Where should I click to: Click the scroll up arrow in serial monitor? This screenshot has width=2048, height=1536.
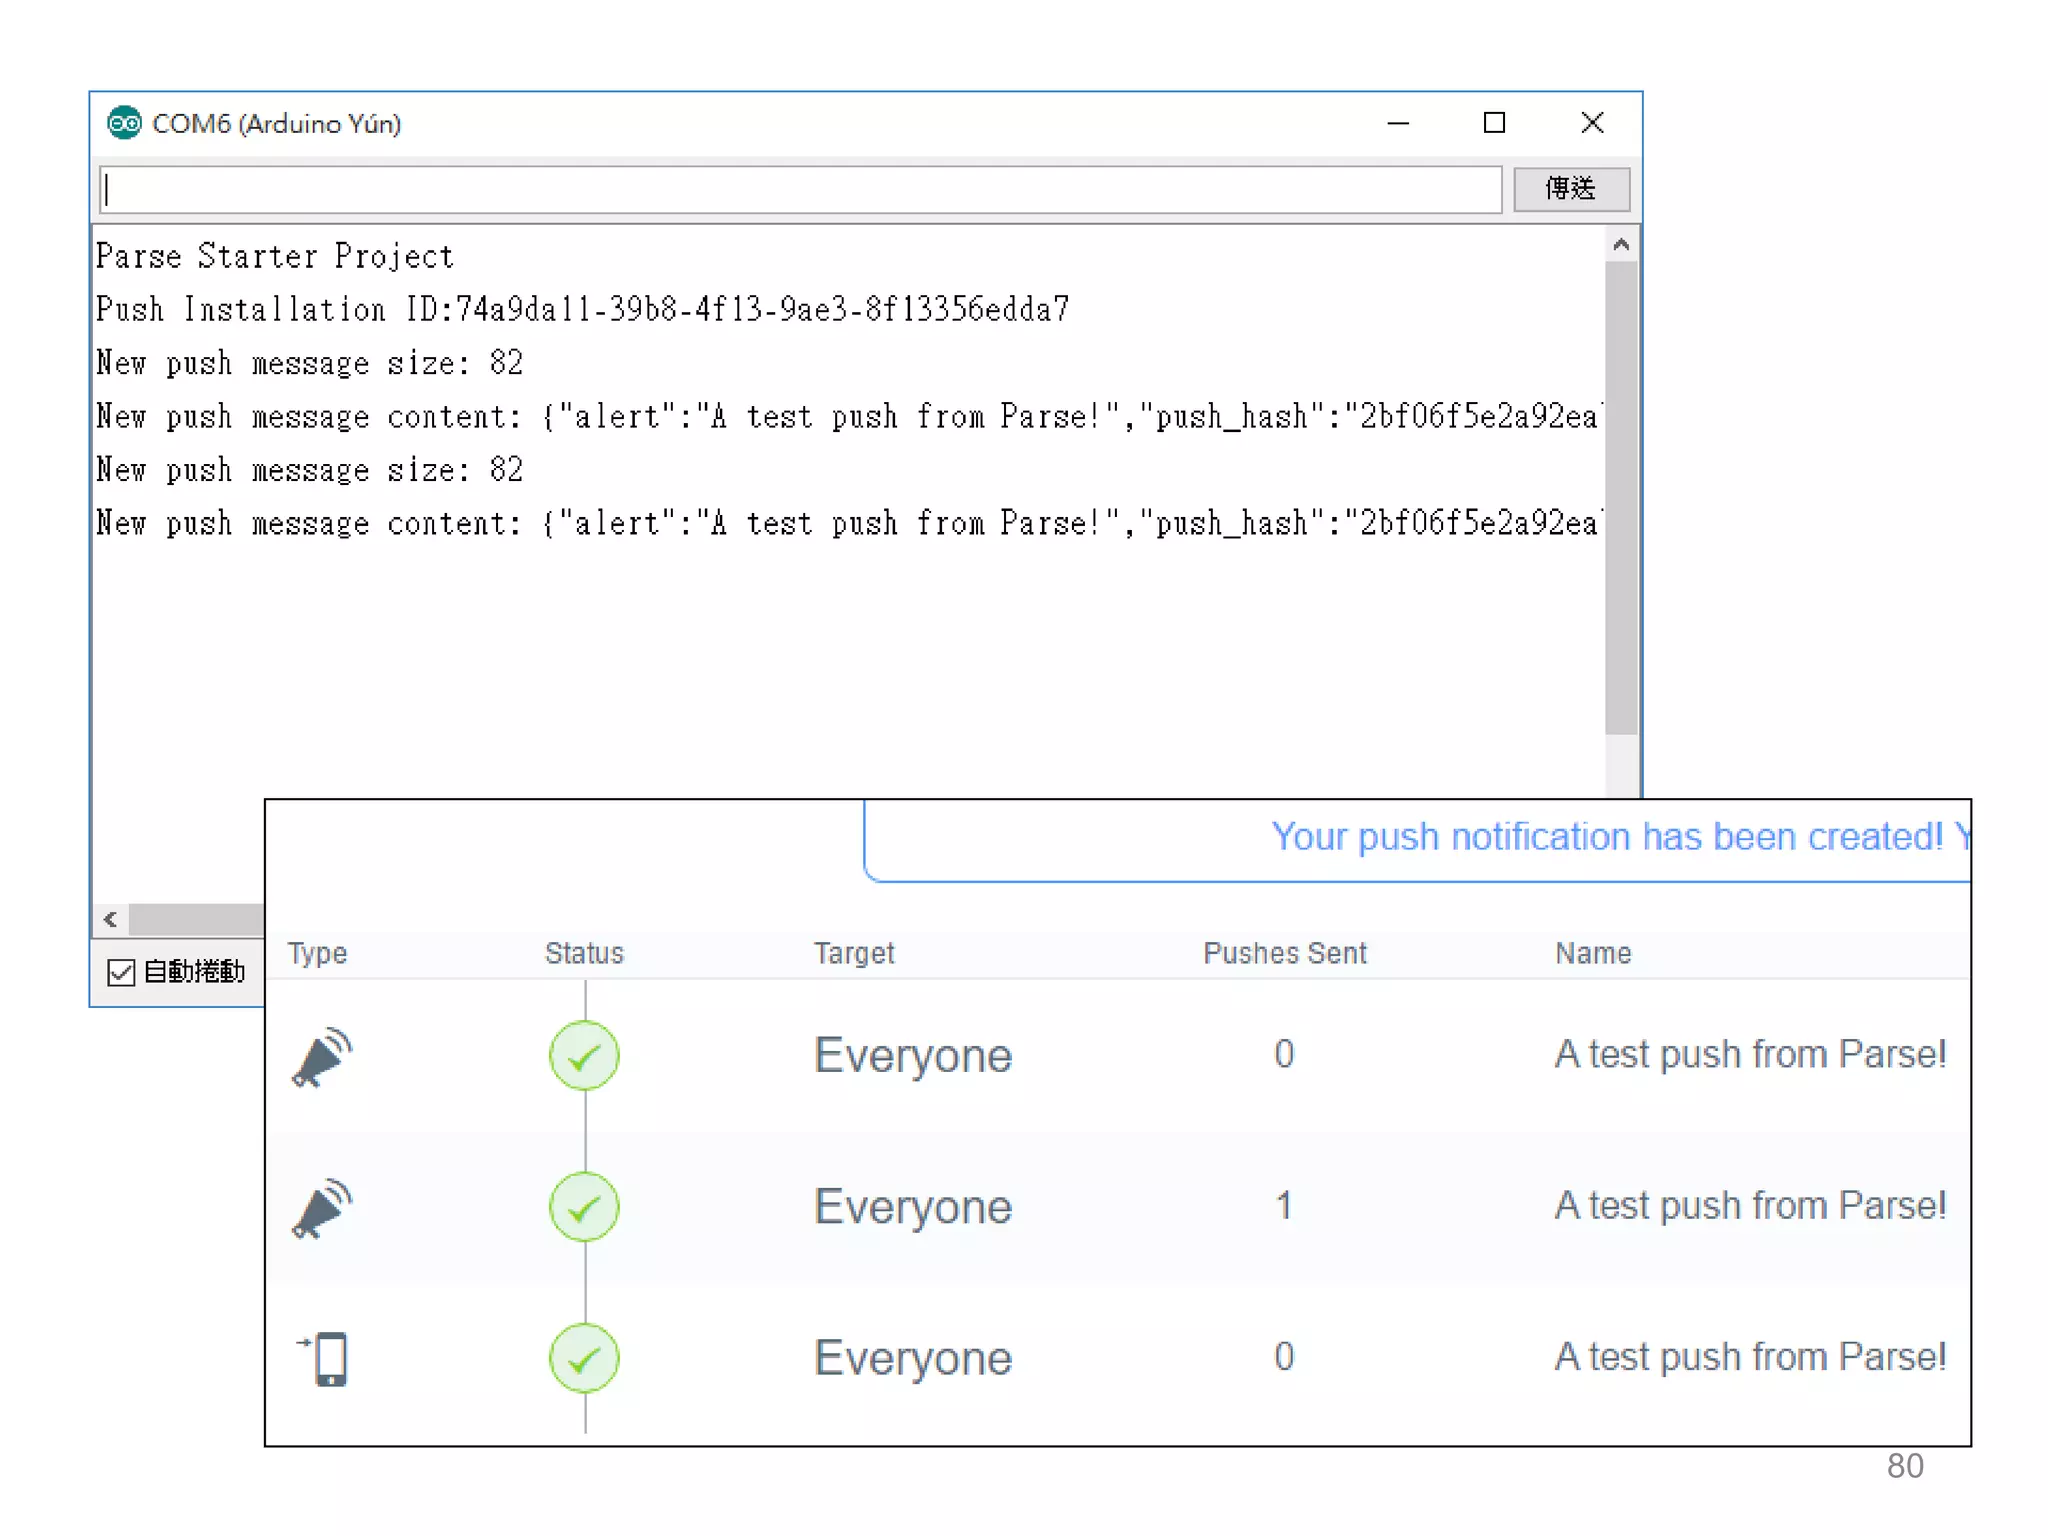[x=1621, y=245]
